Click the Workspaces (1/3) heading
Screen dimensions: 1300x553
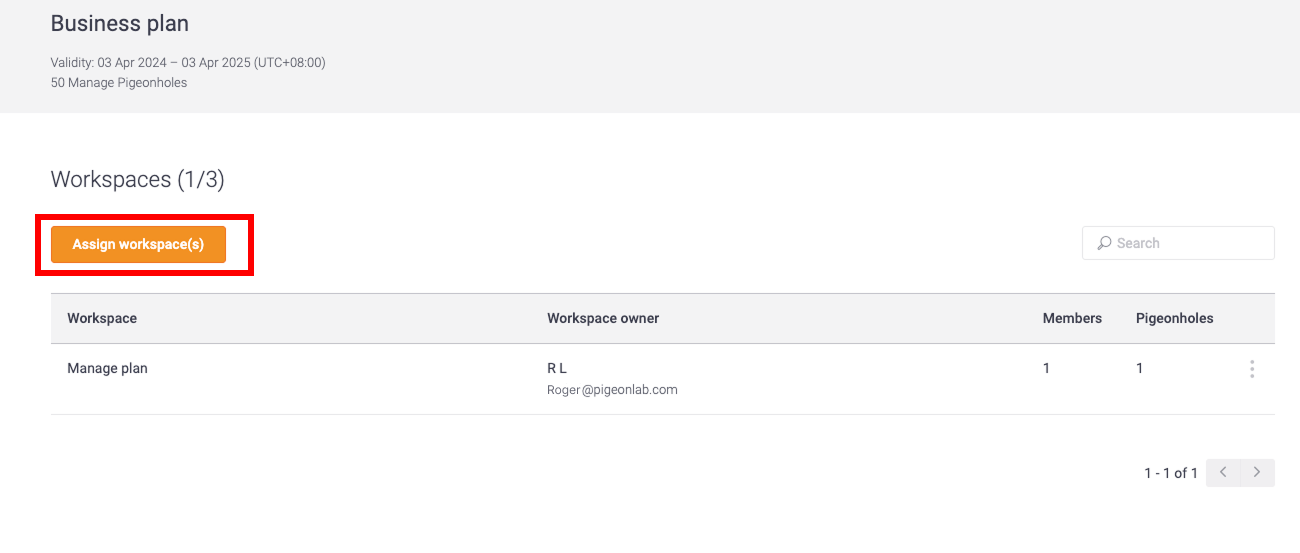click(138, 180)
